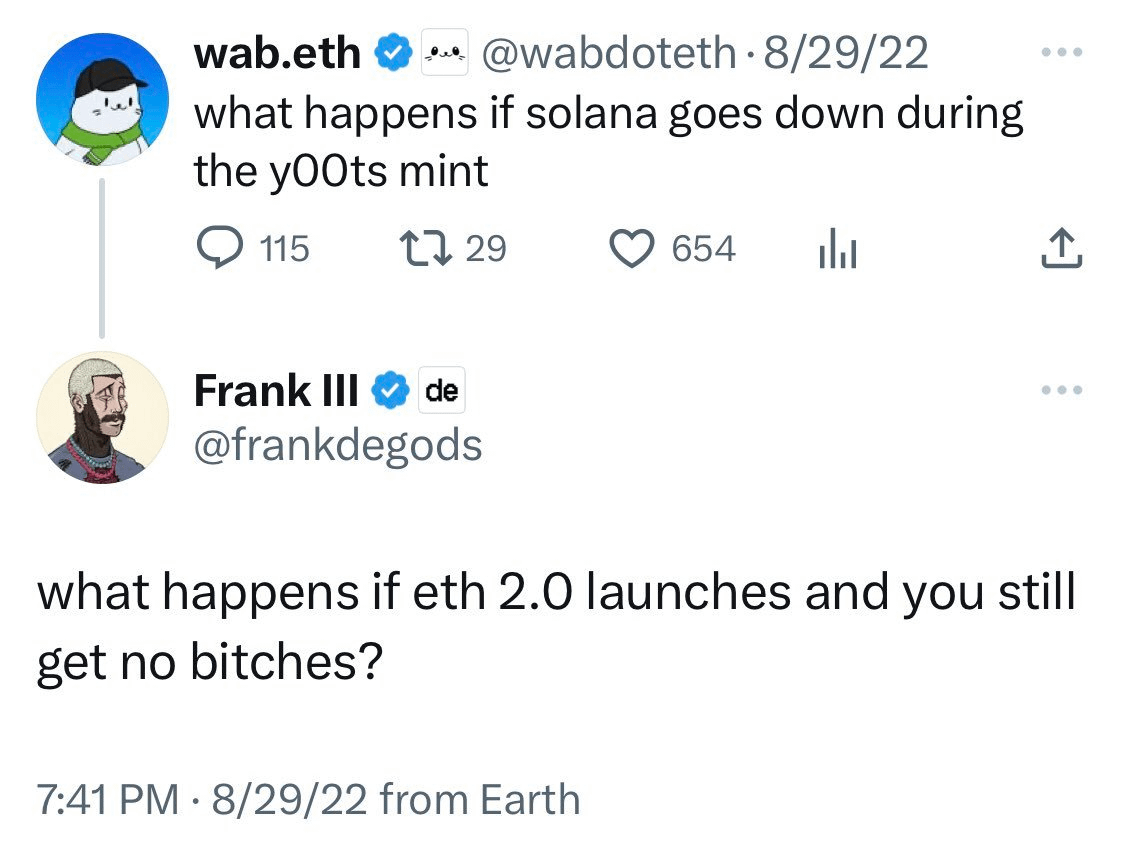The width and height of the screenshot is (1125, 845).
Task: Open Frank III's profile avatar
Action: (x=103, y=417)
